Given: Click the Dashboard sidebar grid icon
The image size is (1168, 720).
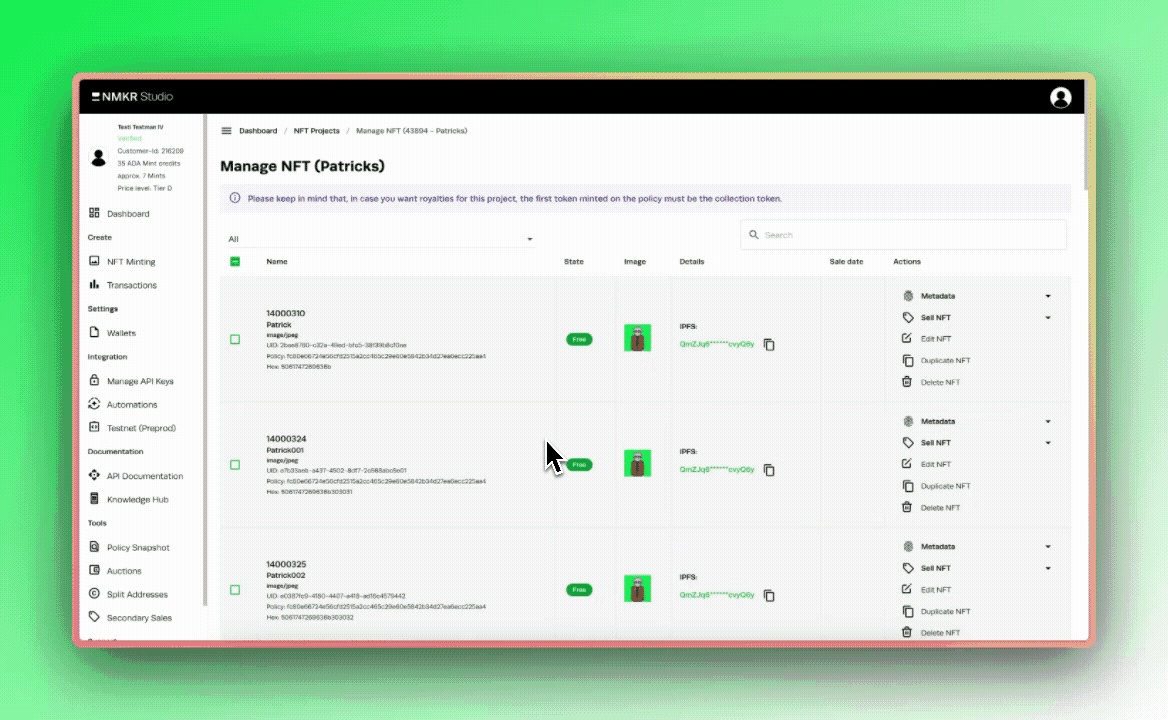Looking at the screenshot, I should [x=94, y=213].
